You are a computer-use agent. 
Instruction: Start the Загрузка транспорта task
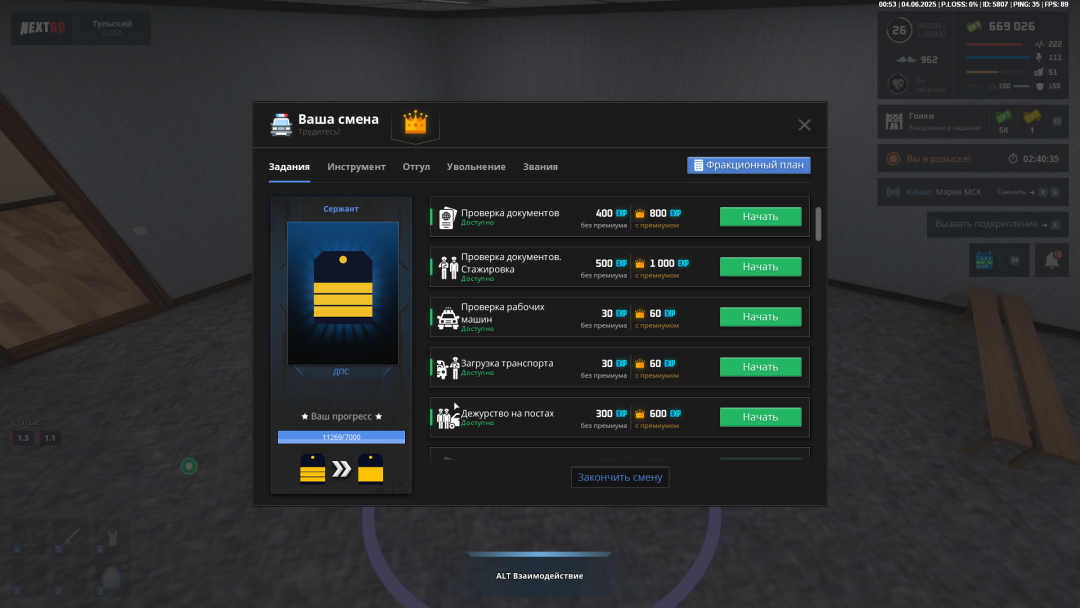760,367
